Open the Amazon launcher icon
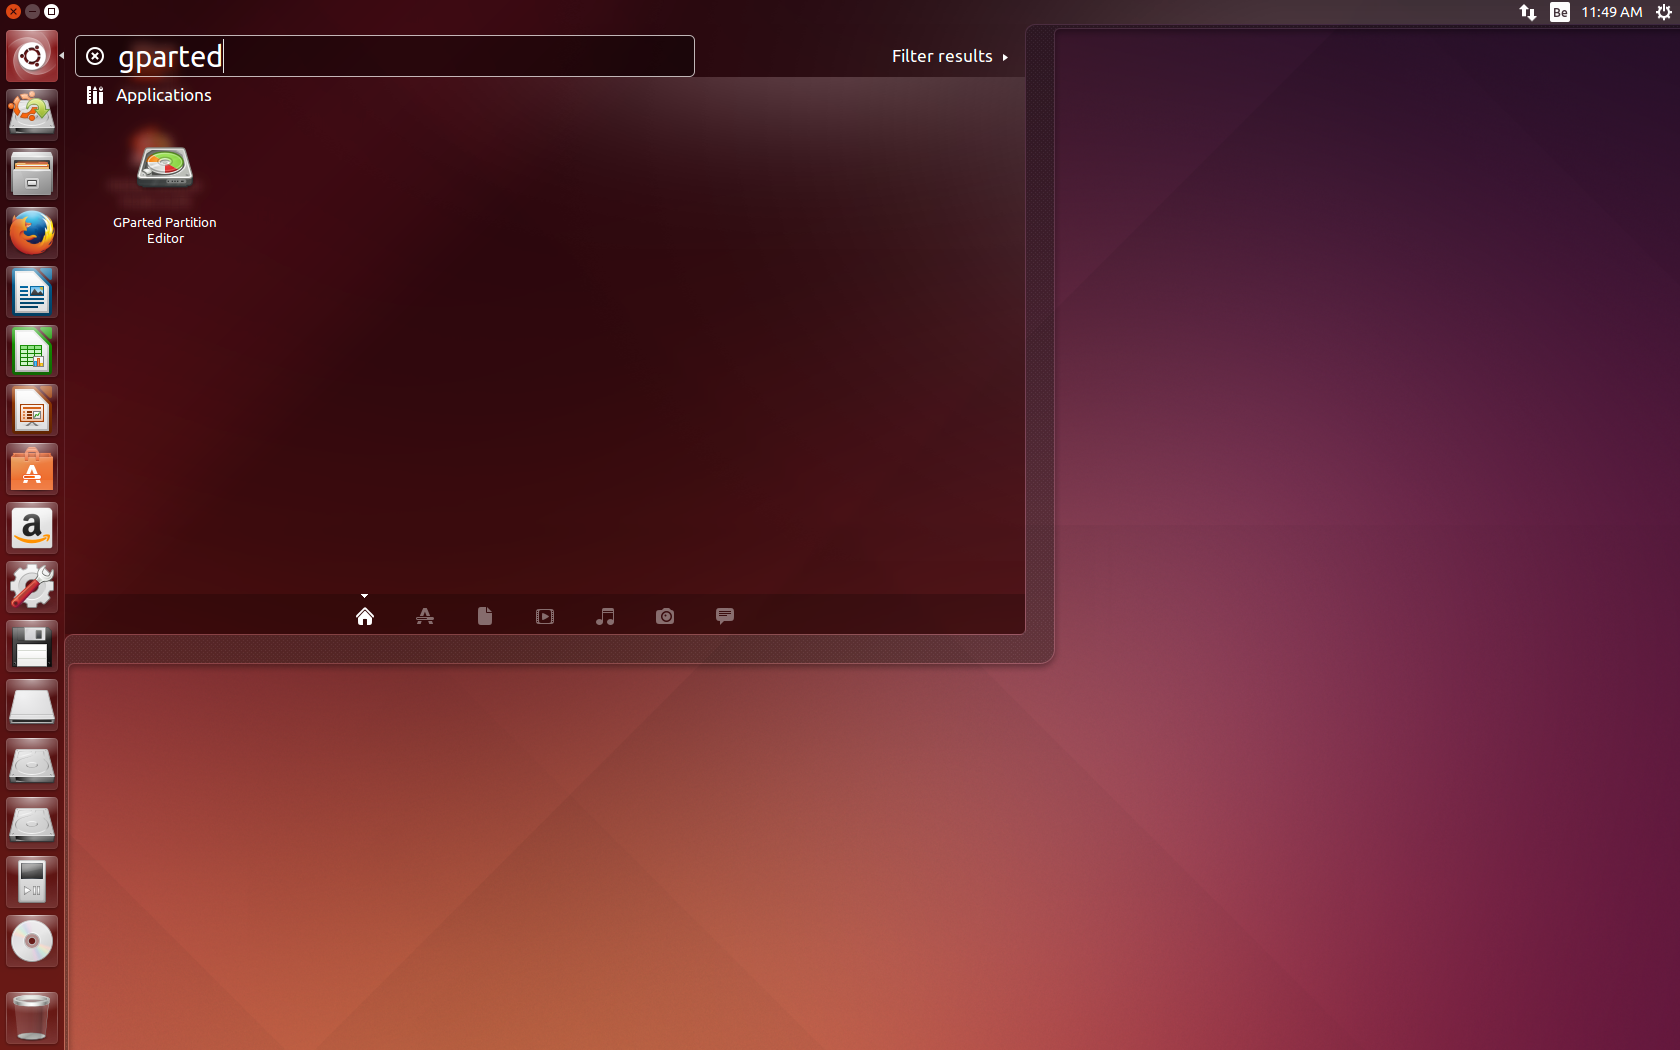Screen dimensions: 1680x1050 [x=32, y=528]
